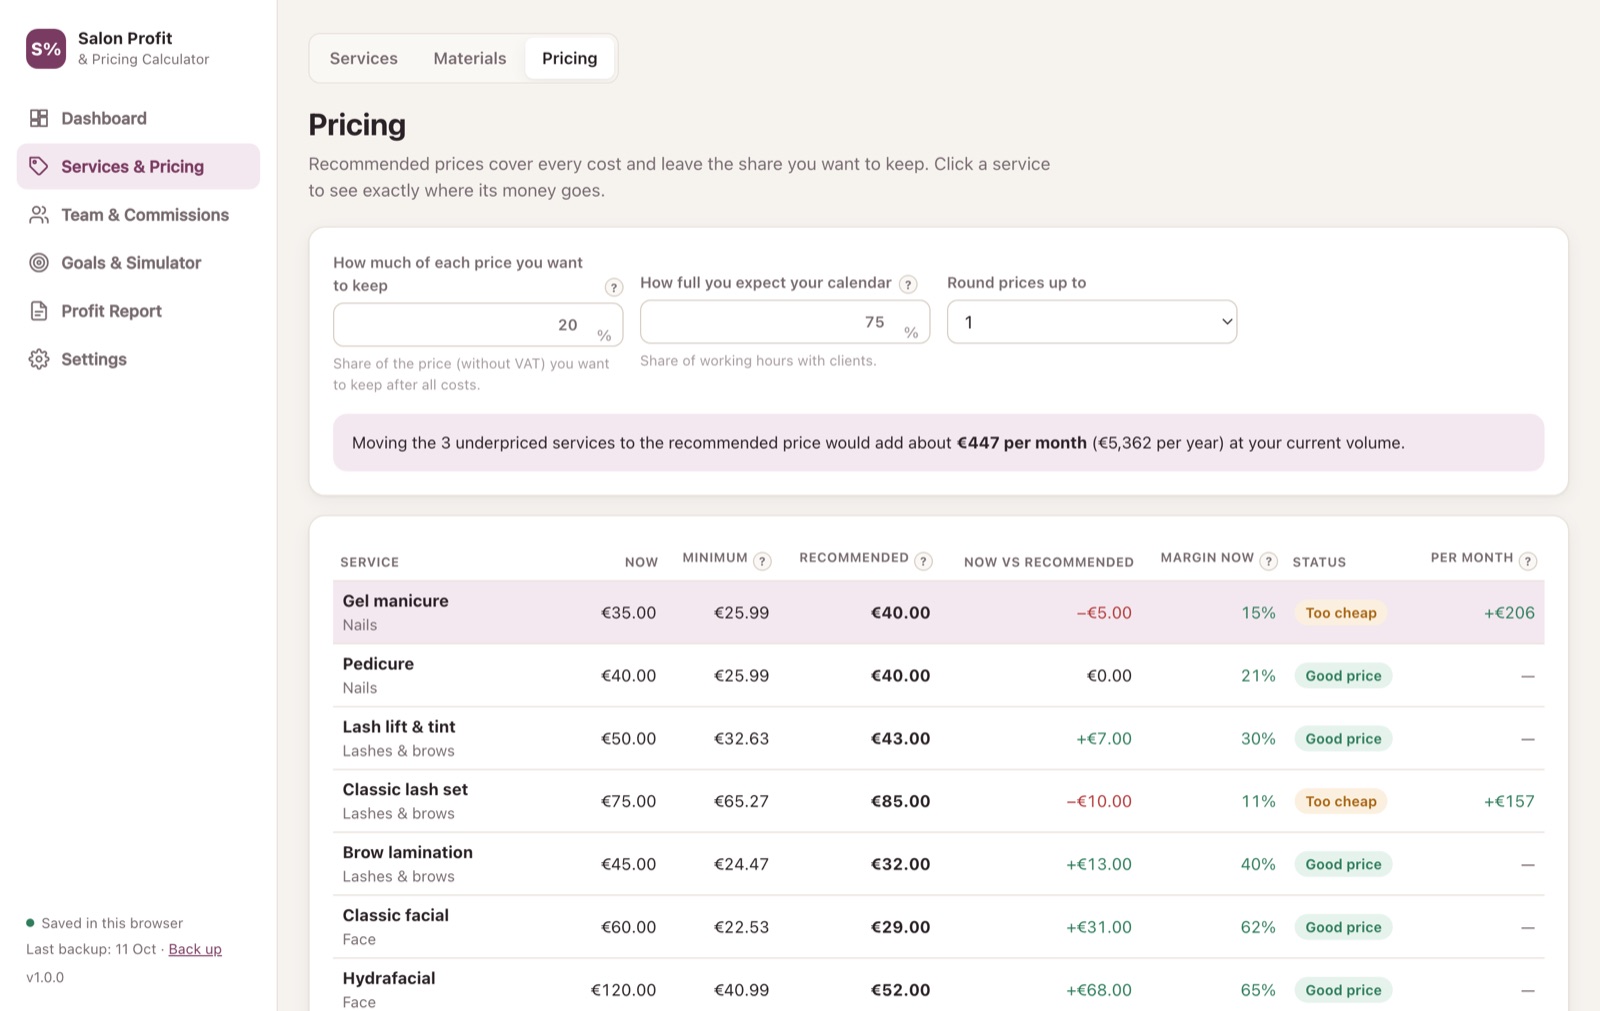This screenshot has height=1011, width=1600.
Task: Show help for the Per Month column
Action: (x=1527, y=561)
